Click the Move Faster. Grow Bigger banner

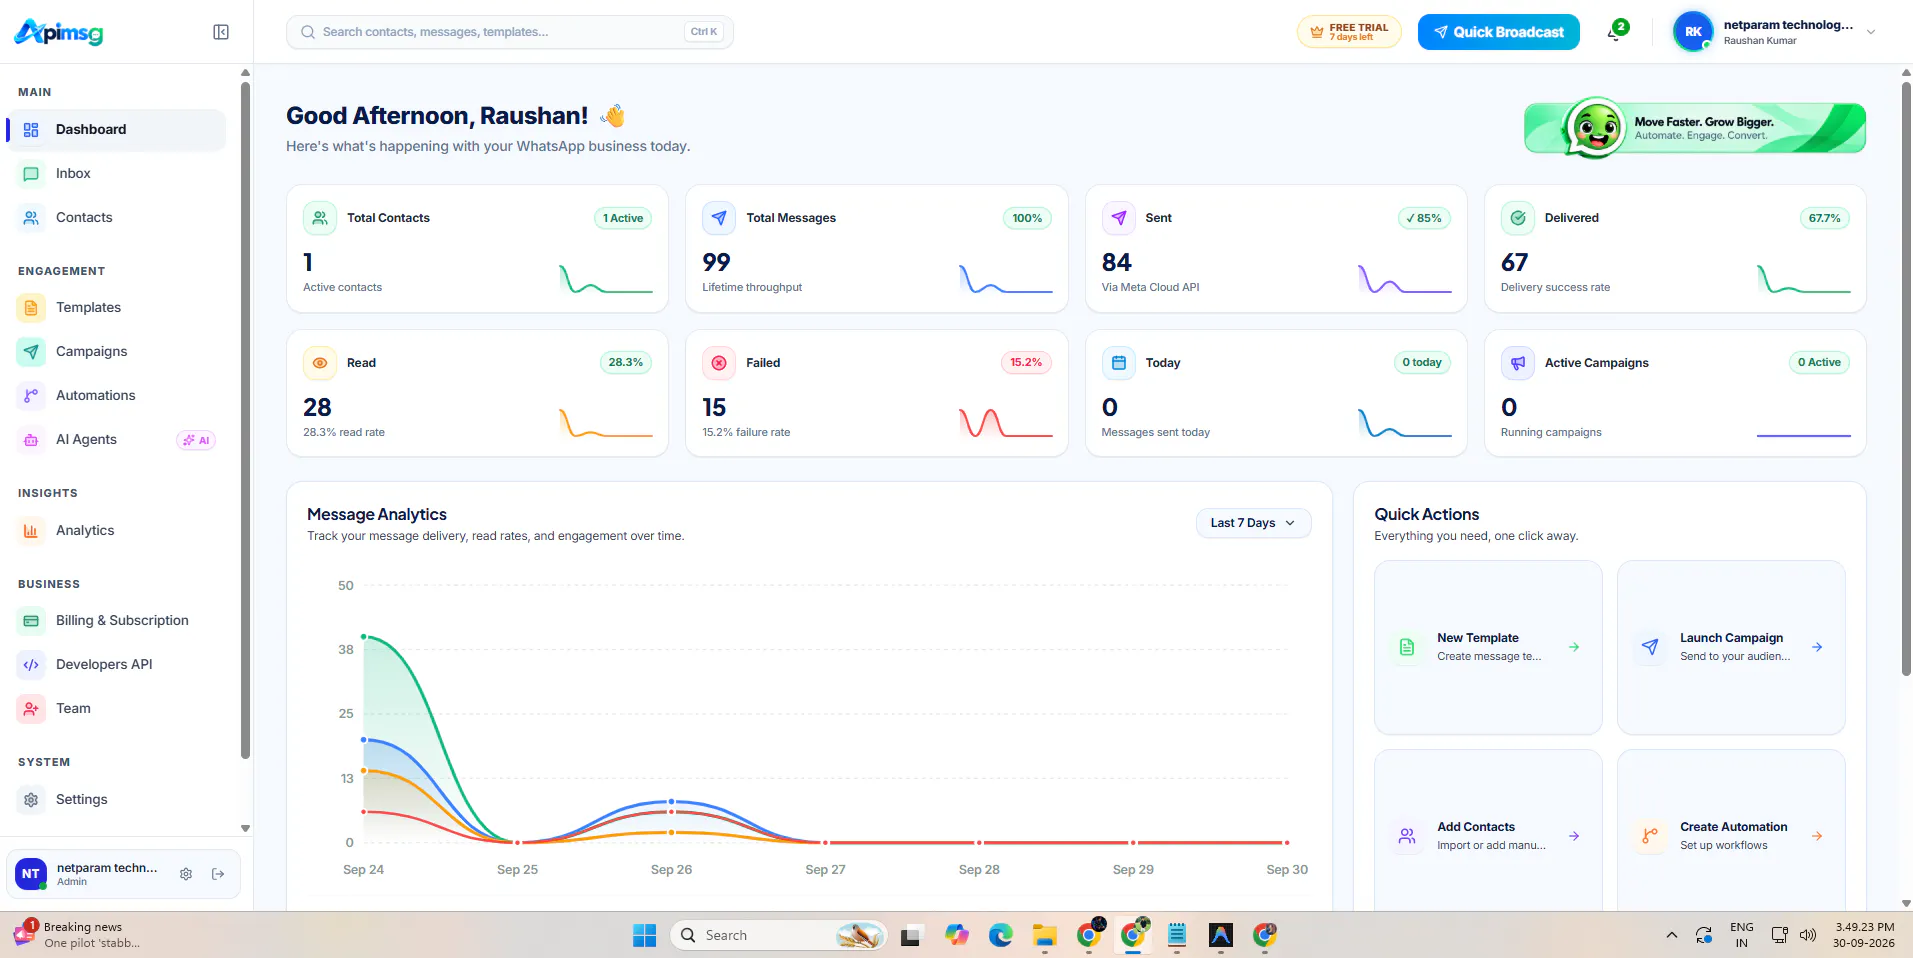click(x=1695, y=128)
